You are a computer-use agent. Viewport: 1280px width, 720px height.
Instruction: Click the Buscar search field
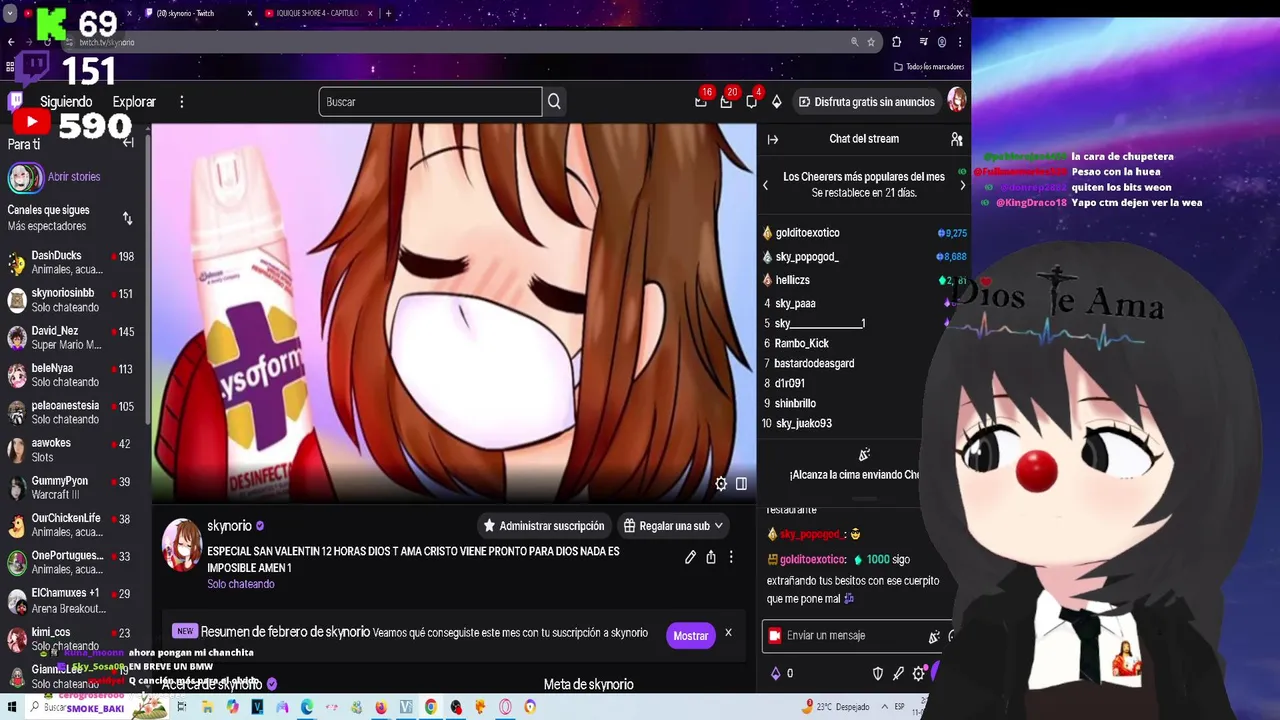tap(430, 102)
